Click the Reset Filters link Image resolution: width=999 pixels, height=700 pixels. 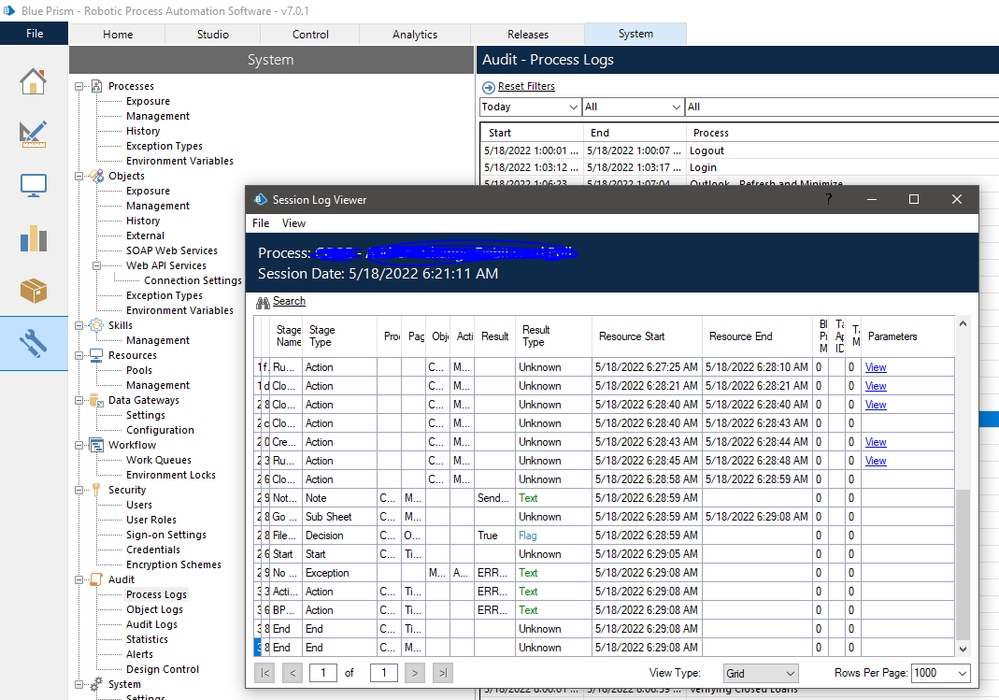(526, 87)
